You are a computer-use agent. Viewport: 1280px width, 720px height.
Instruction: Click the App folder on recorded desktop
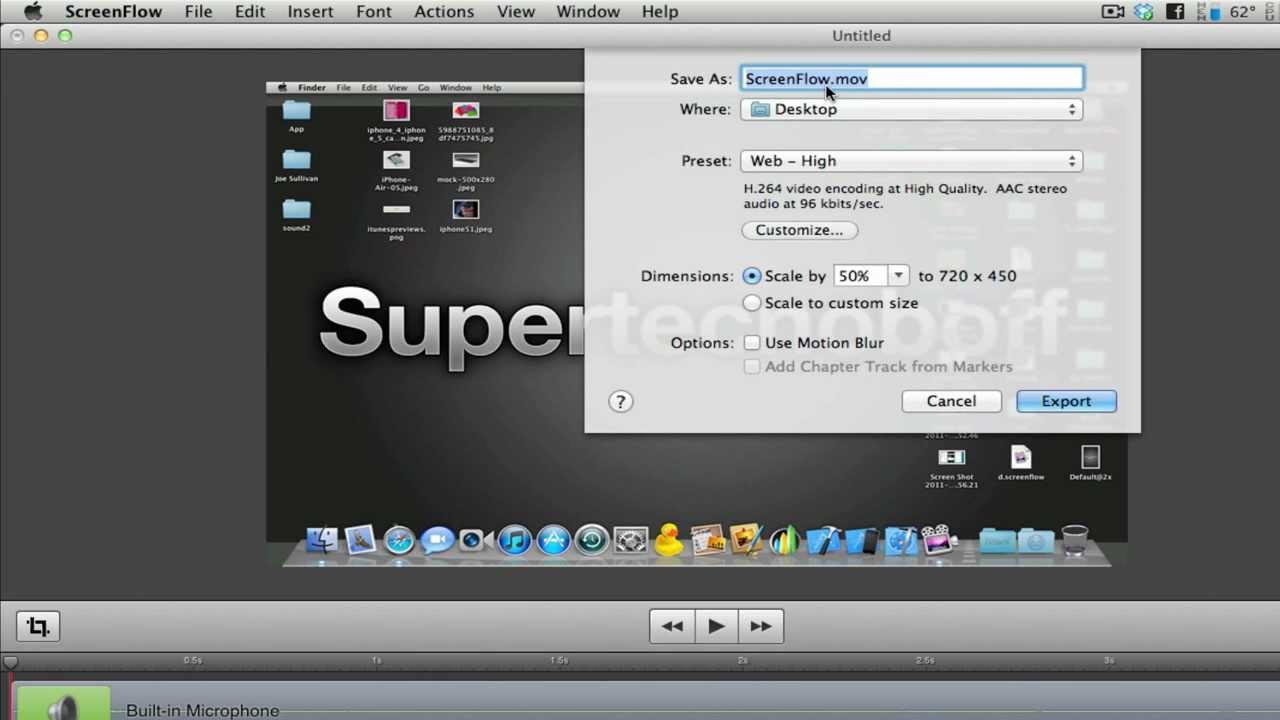coord(296,111)
